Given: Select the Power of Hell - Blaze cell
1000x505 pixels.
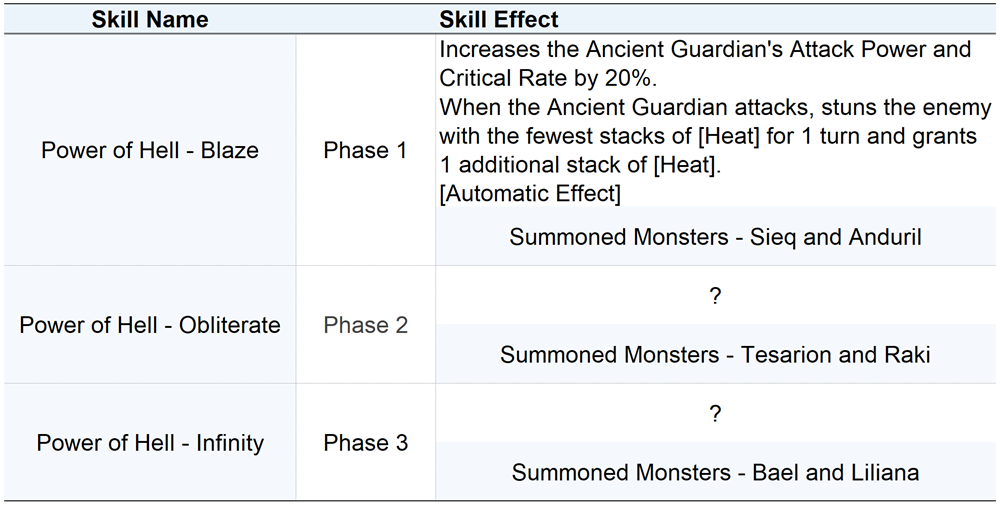Looking at the screenshot, I should (x=150, y=151).
